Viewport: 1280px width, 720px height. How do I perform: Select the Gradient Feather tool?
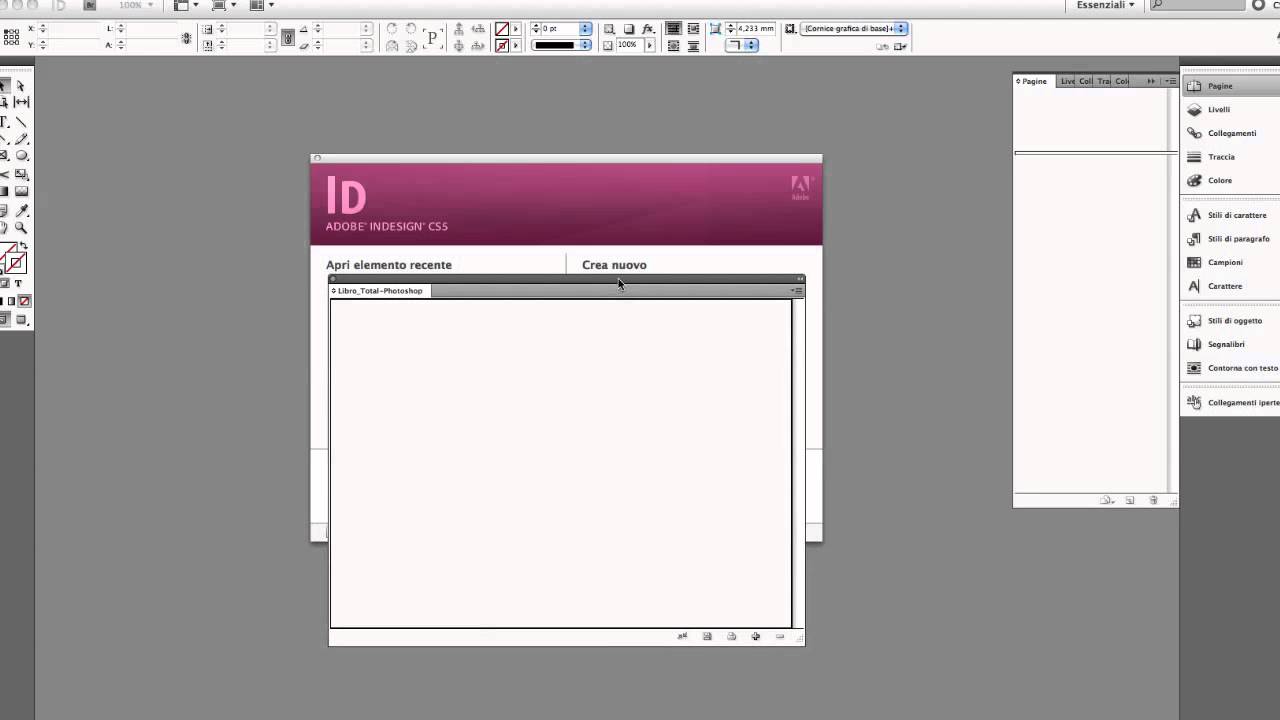21,191
